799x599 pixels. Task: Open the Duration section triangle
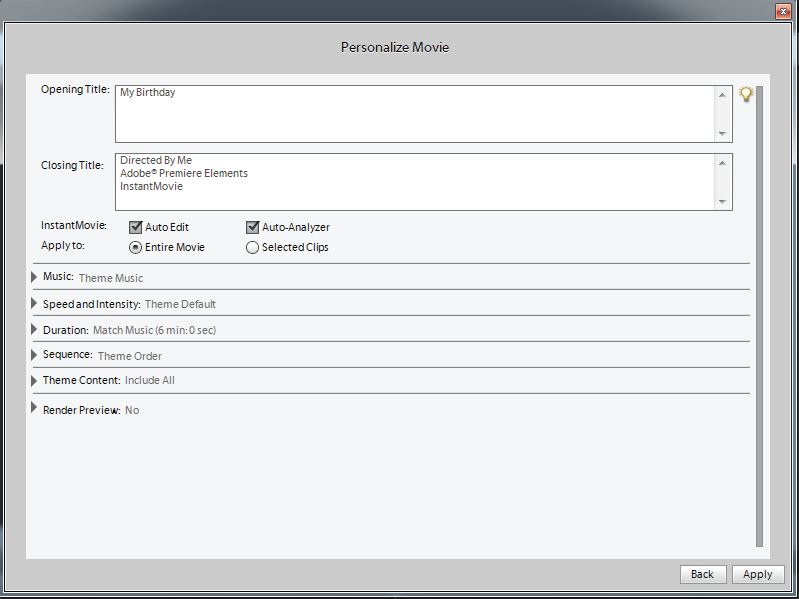click(x=34, y=329)
